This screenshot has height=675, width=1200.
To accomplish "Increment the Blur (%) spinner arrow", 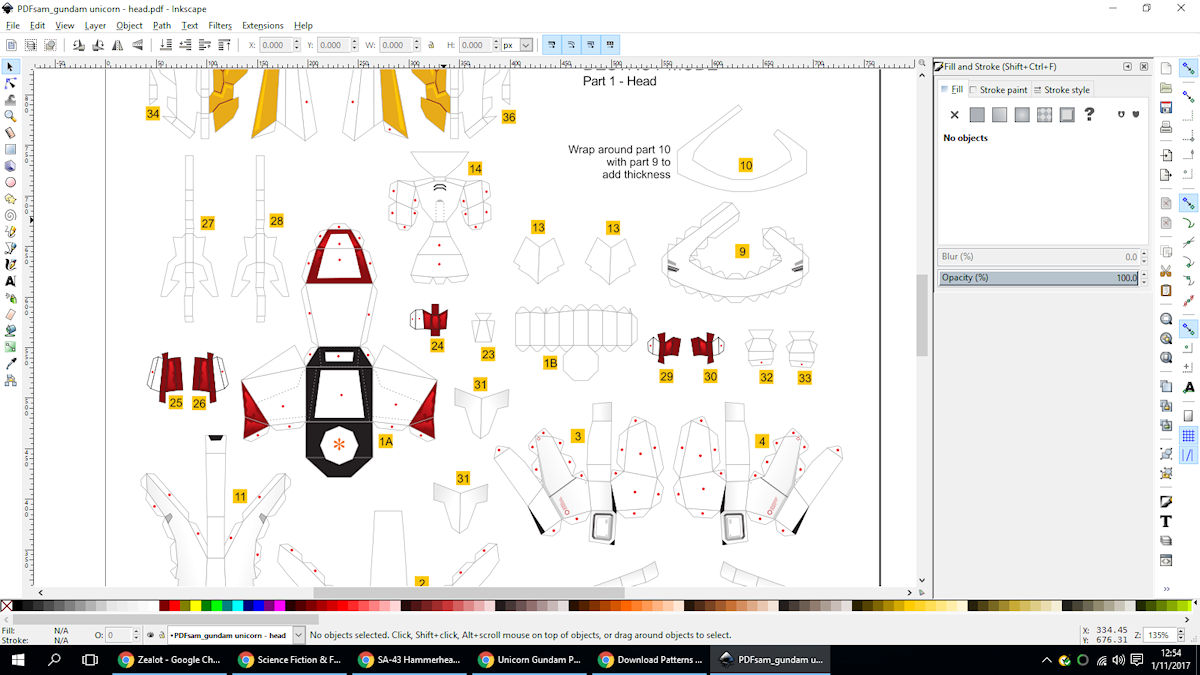I will pyautogui.click(x=1145, y=254).
